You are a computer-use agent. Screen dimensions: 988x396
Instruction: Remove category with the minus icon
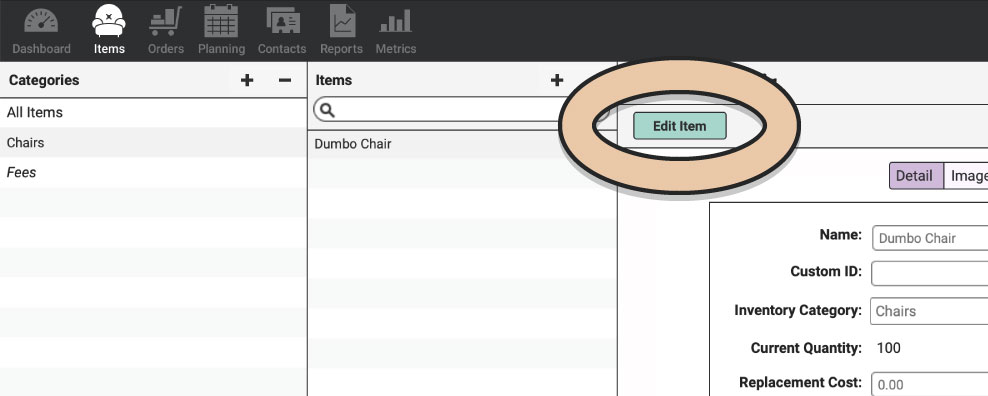(285, 80)
